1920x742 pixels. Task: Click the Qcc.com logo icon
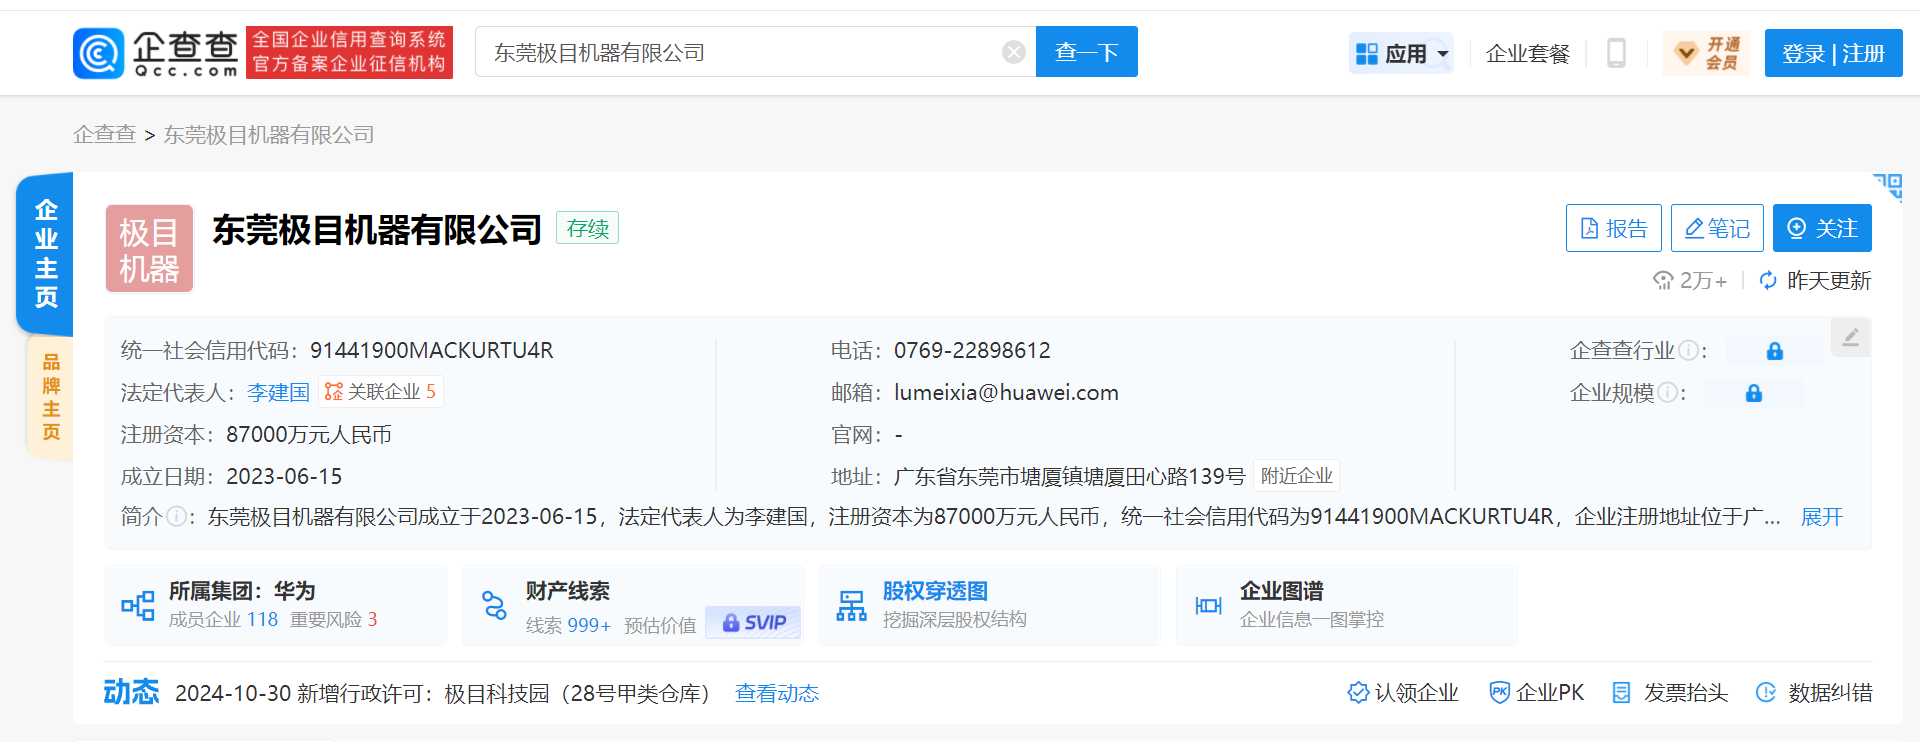[x=99, y=53]
